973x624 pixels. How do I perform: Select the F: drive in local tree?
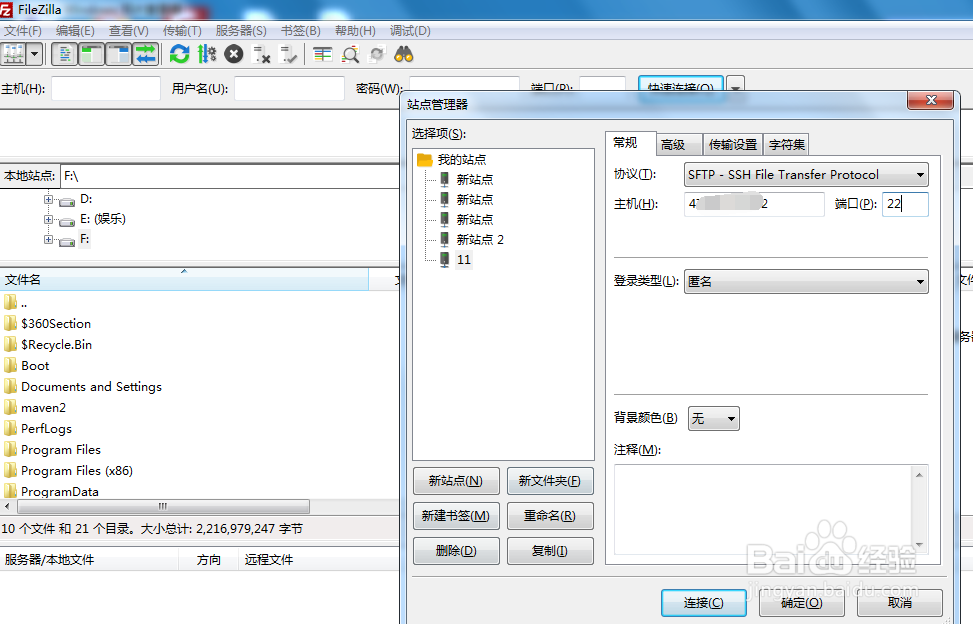[84, 239]
